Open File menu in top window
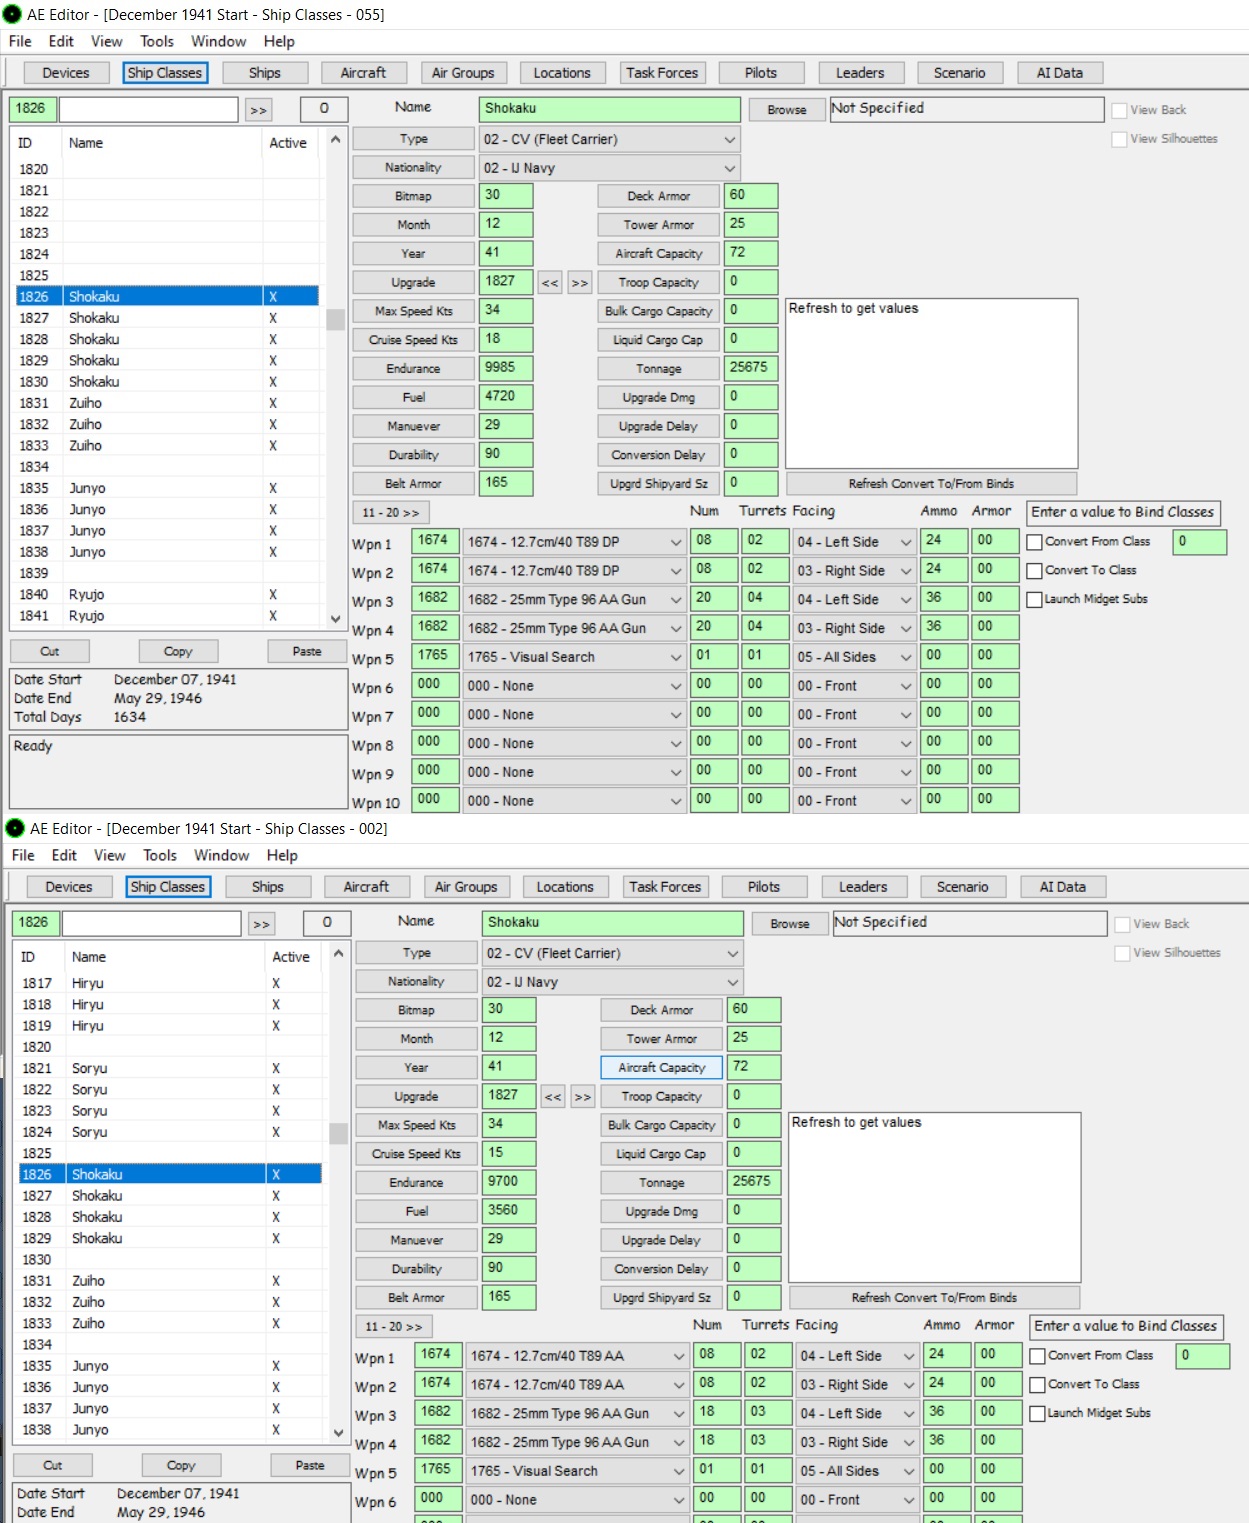The height and width of the screenshot is (1523, 1249). (20, 41)
